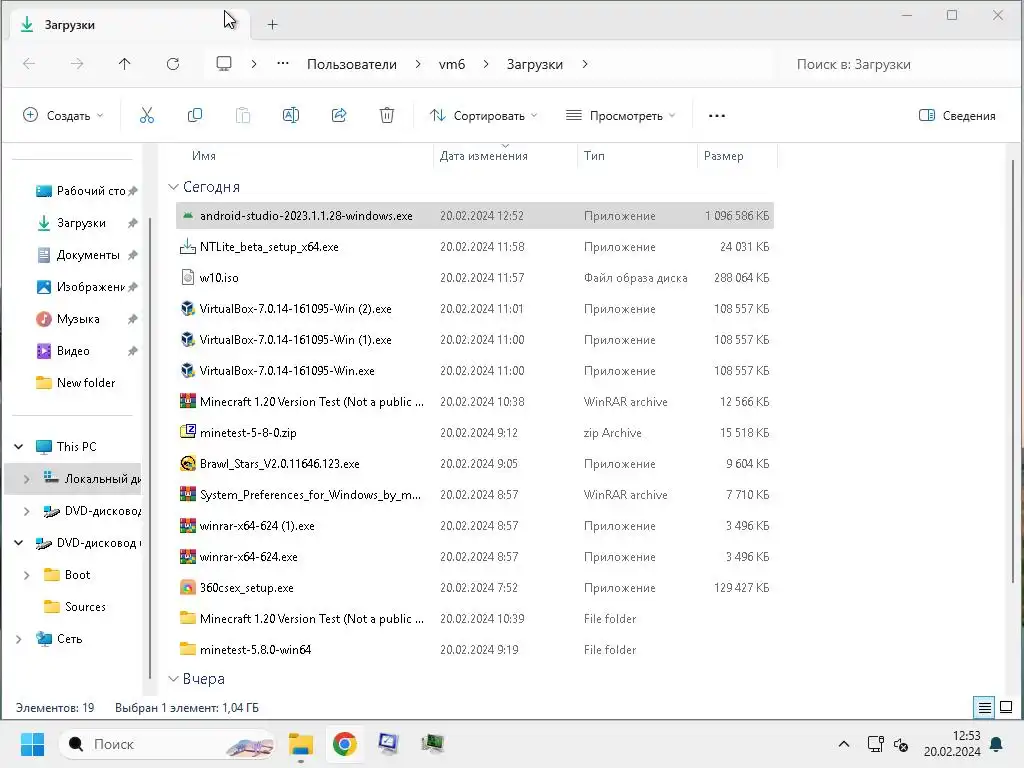
Task: Click the PC icon in address bar
Action: [x=224, y=63]
